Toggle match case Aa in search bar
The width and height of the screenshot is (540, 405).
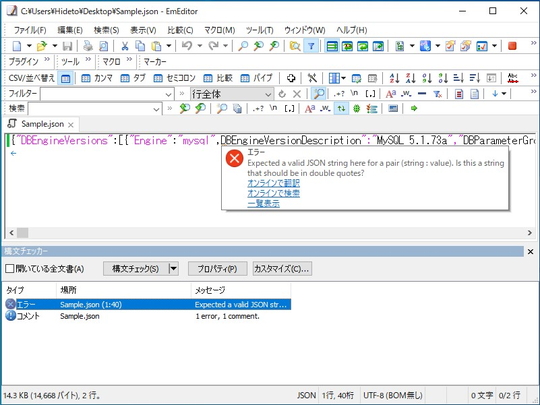310,108
